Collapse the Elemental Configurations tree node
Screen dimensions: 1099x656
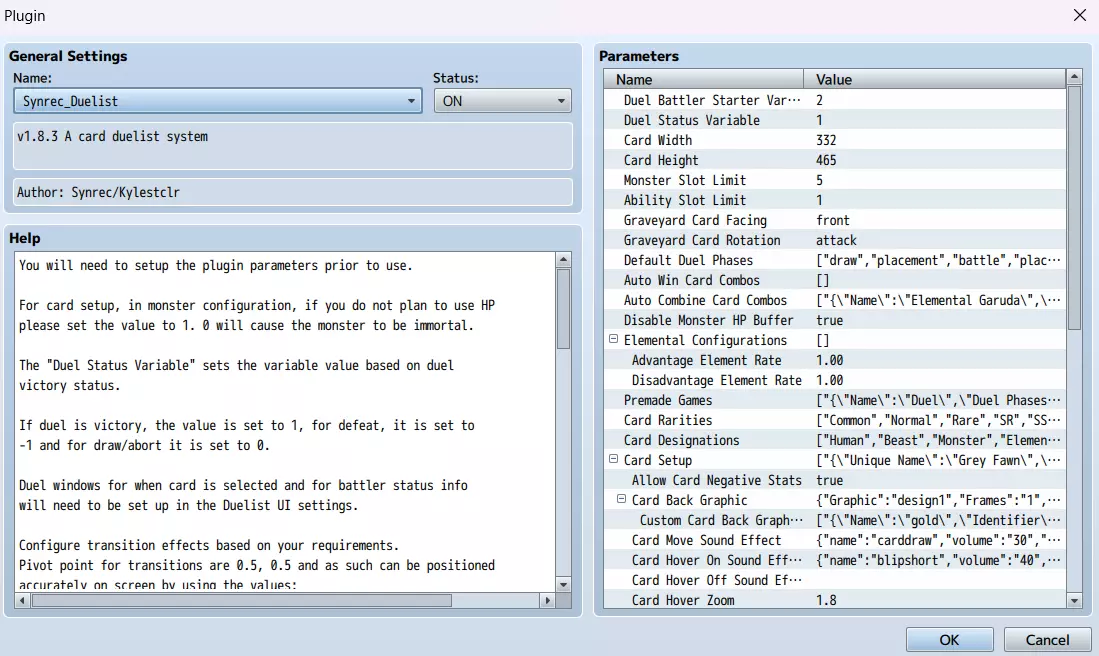[x=613, y=340]
